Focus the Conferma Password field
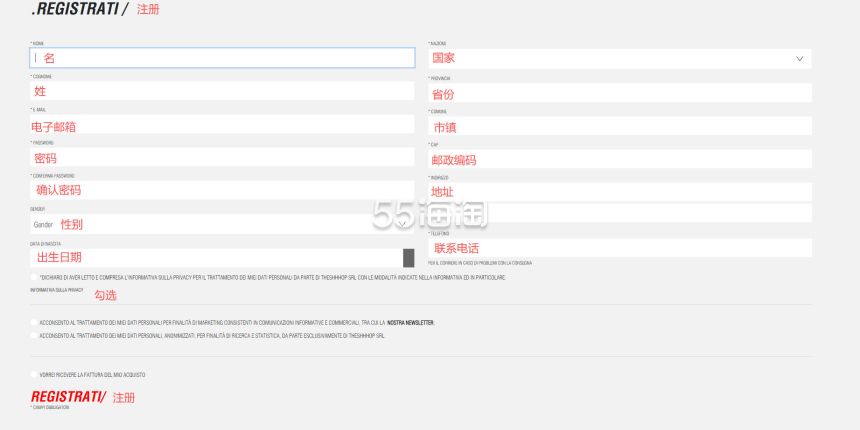This screenshot has width=860, height=430. [x=222, y=190]
